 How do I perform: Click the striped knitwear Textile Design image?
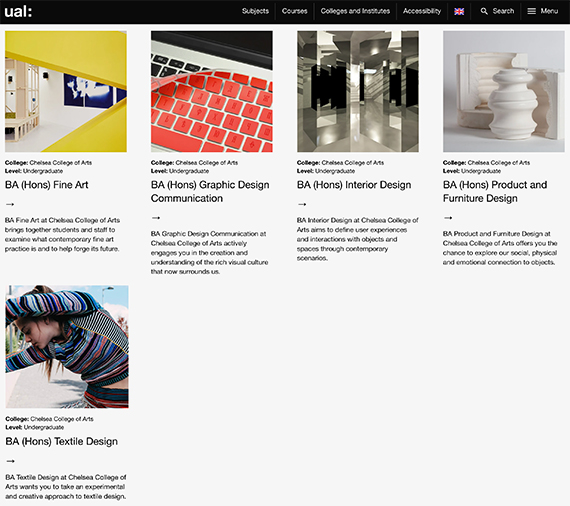click(x=67, y=346)
